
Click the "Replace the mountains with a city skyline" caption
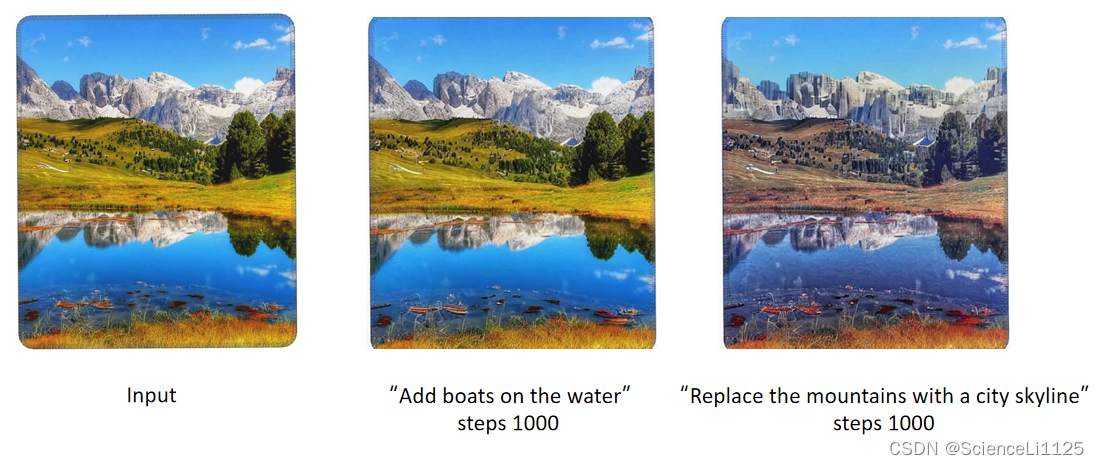point(885,396)
